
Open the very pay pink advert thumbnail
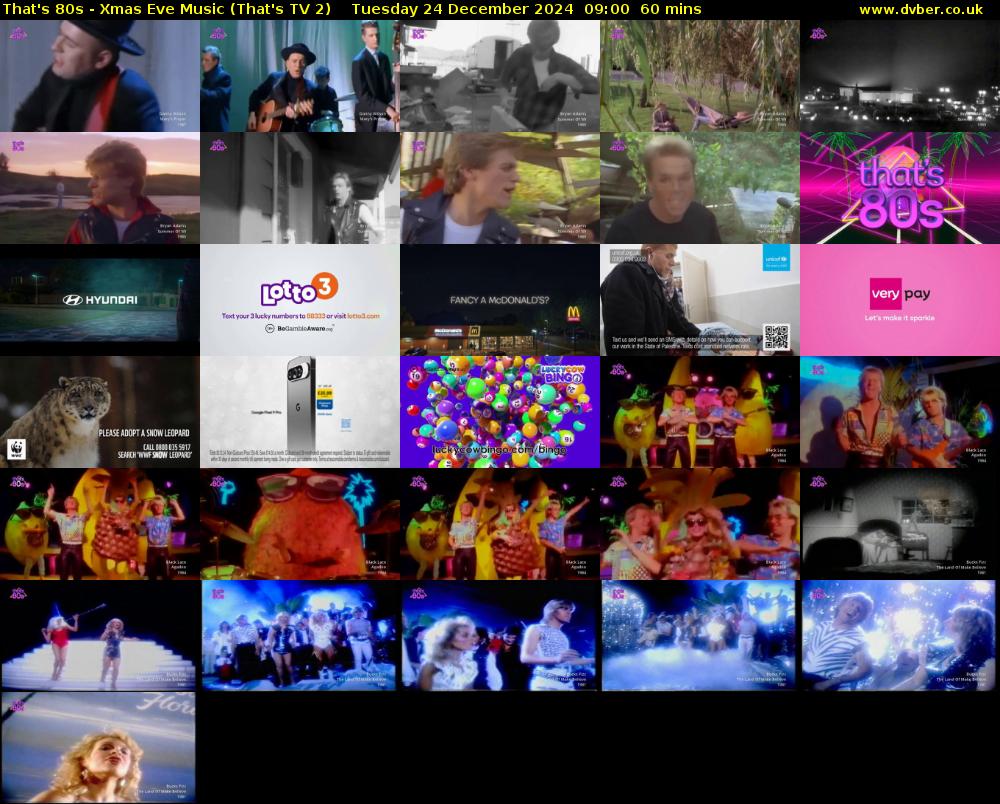click(900, 300)
